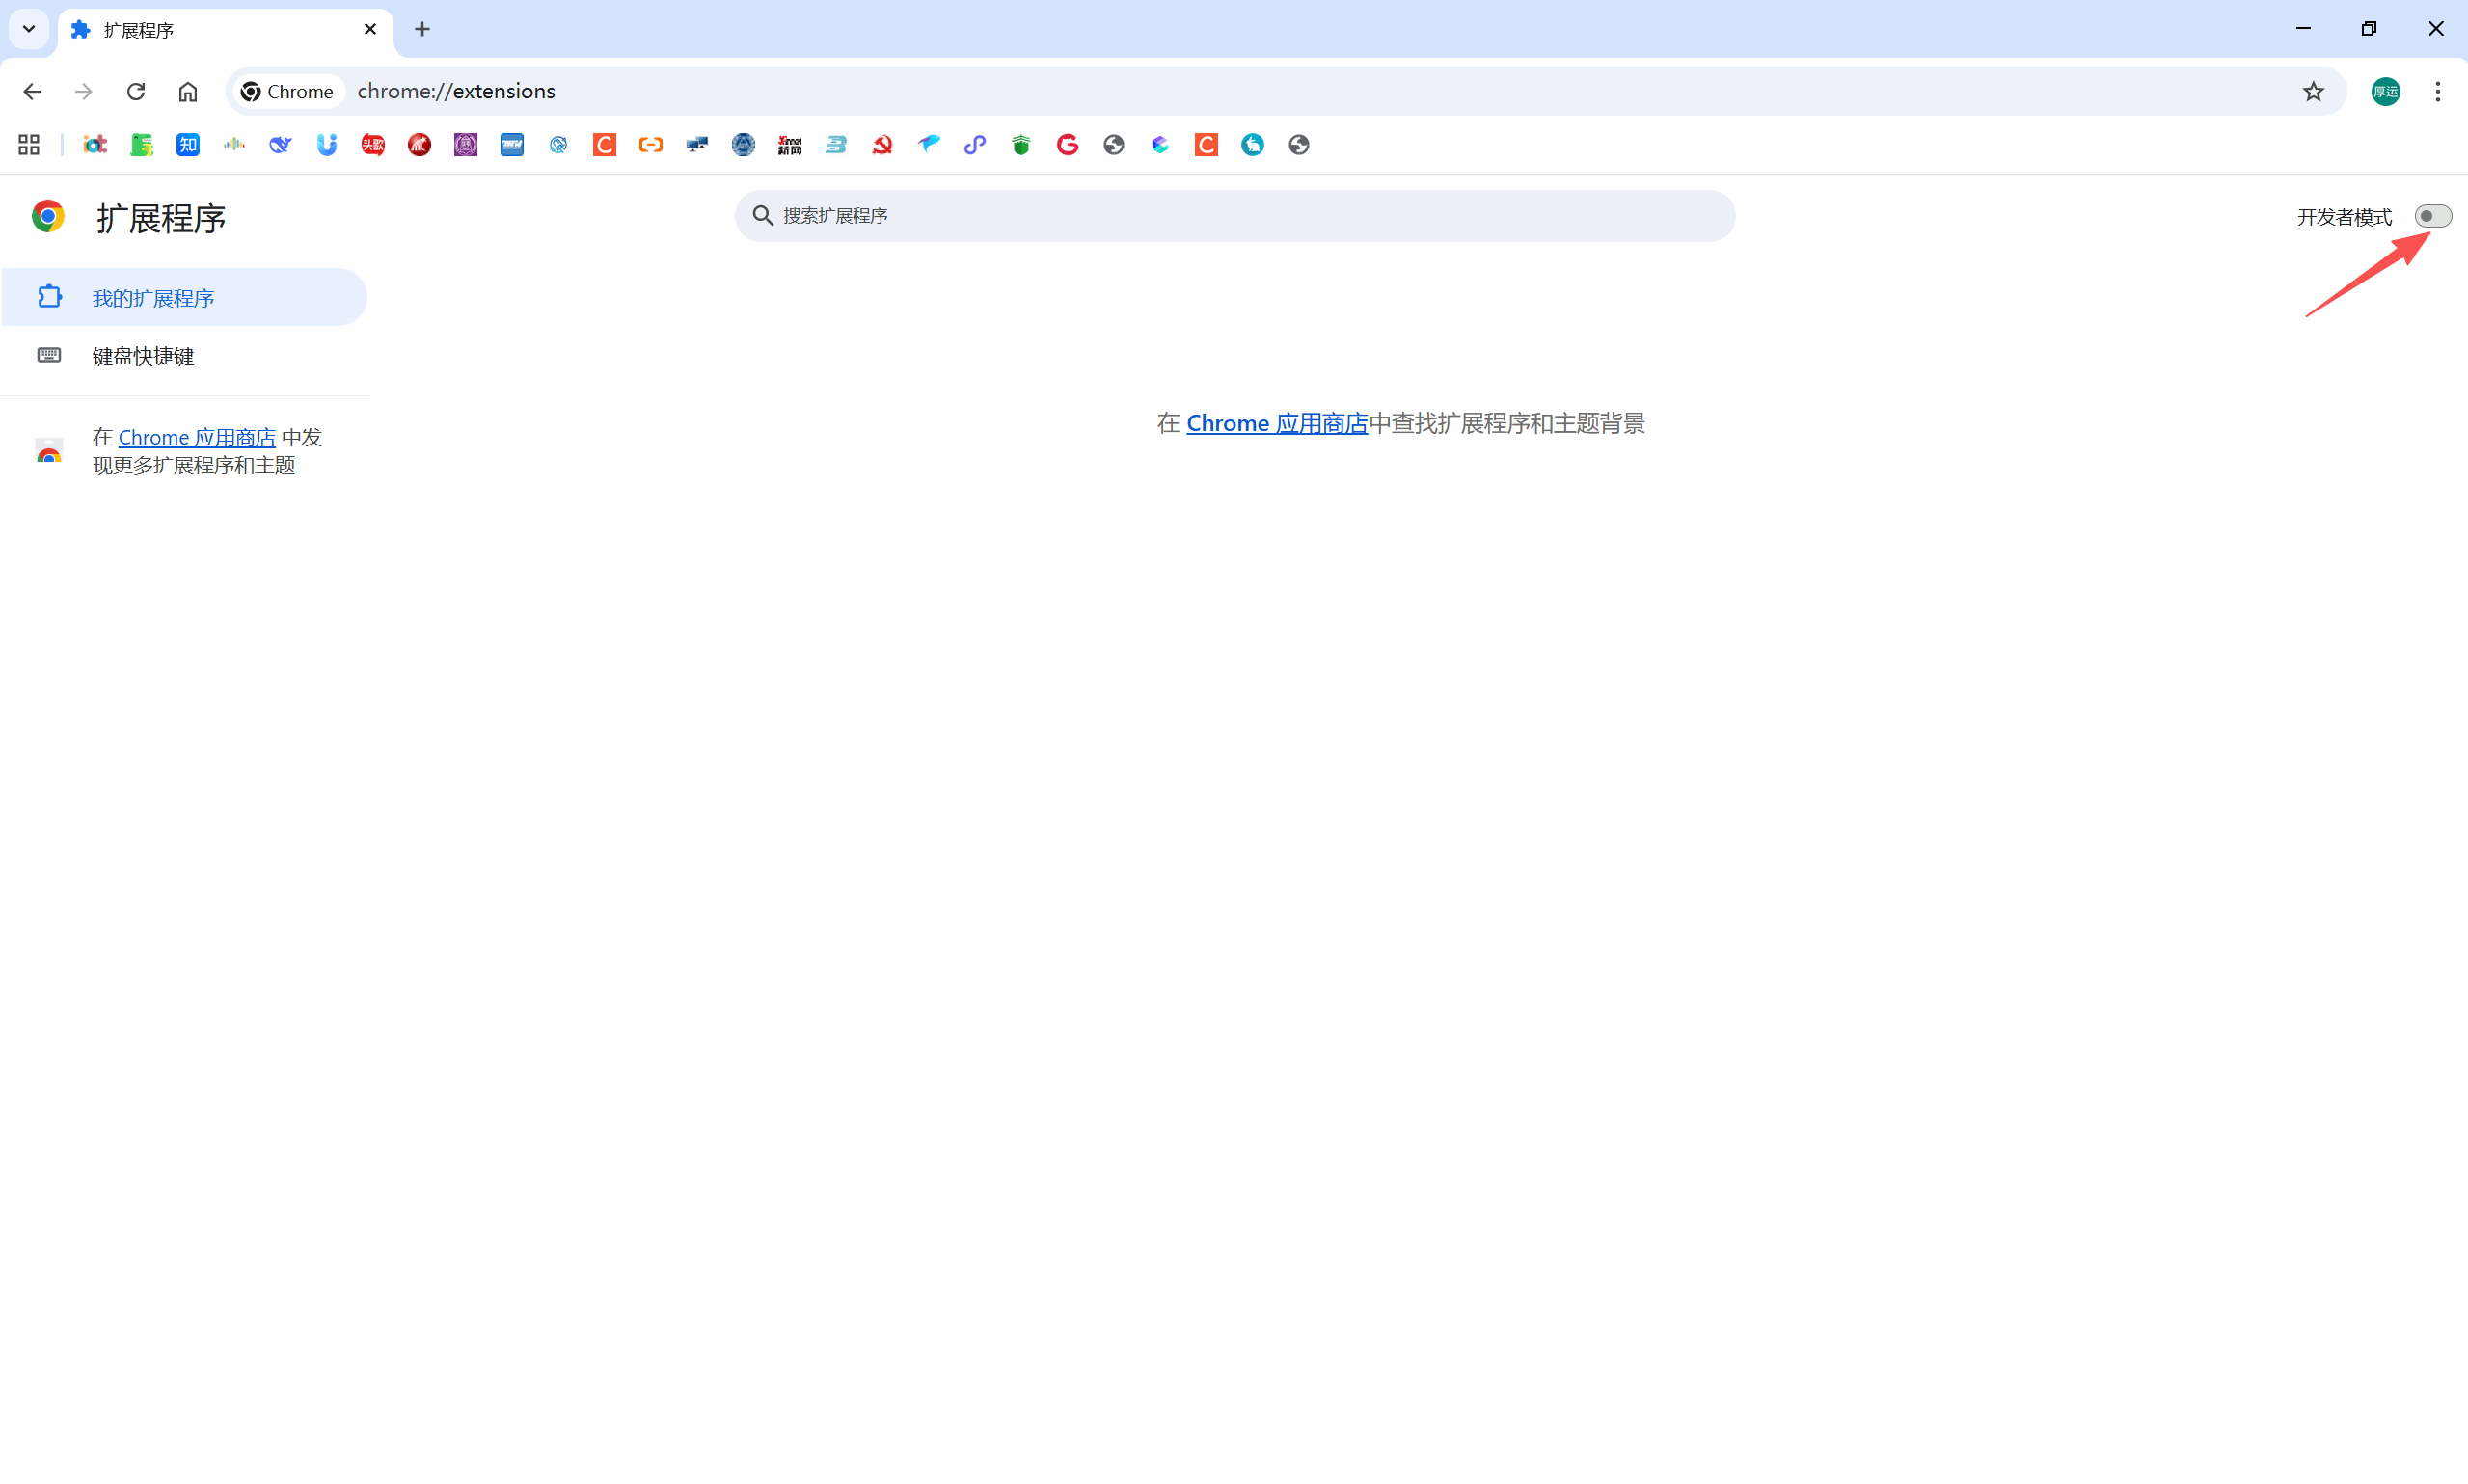
Task: Close the 扩展程序 tab
Action: pyautogui.click(x=370, y=29)
